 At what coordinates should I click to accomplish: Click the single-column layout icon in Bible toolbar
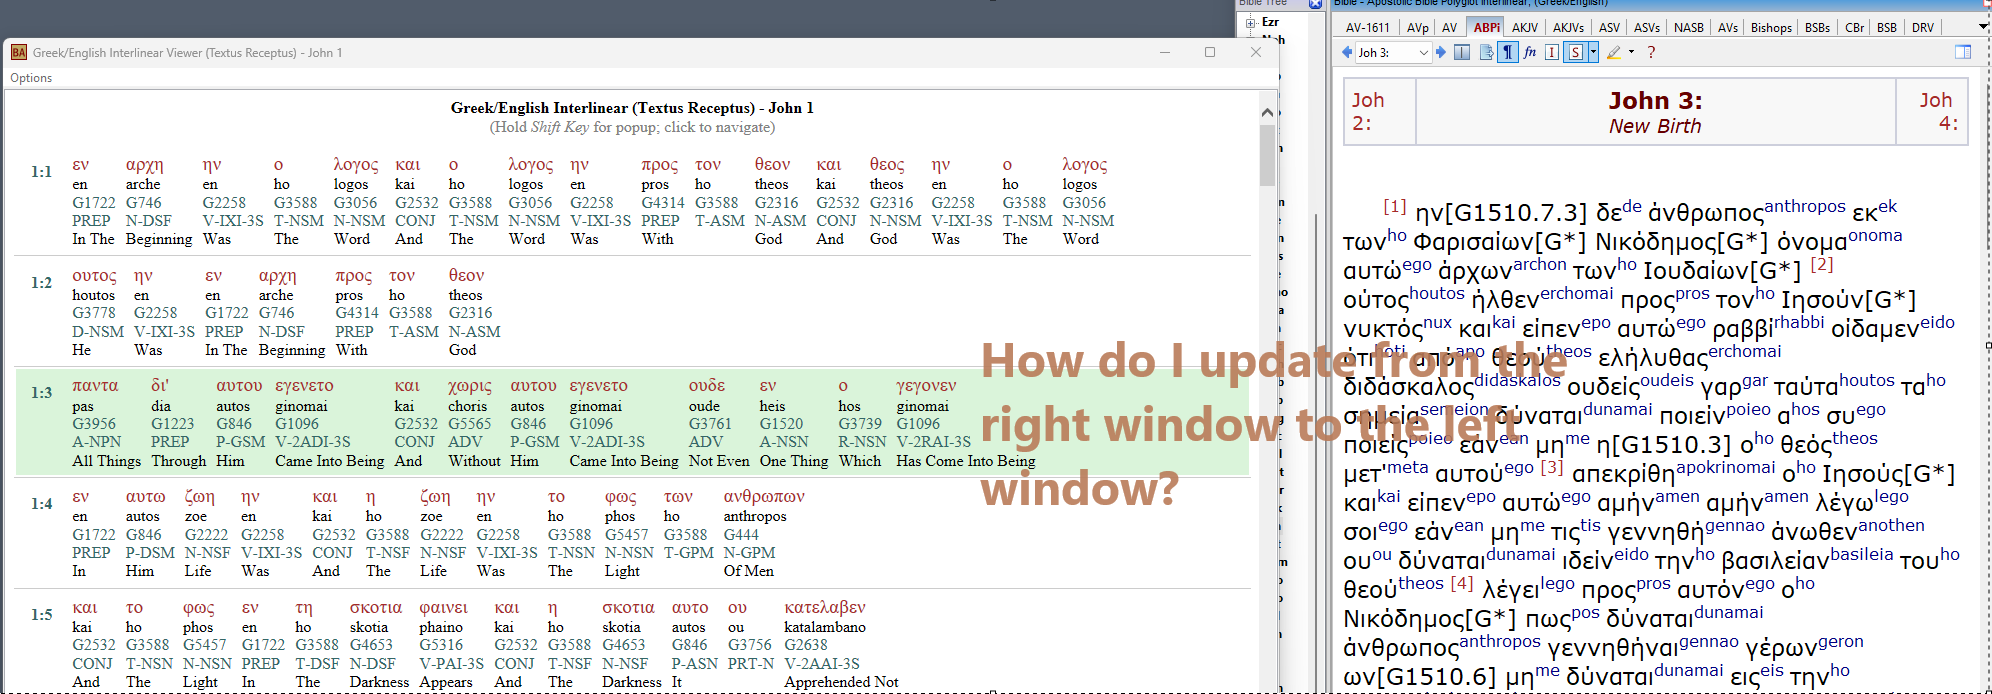click(1462, 52)
